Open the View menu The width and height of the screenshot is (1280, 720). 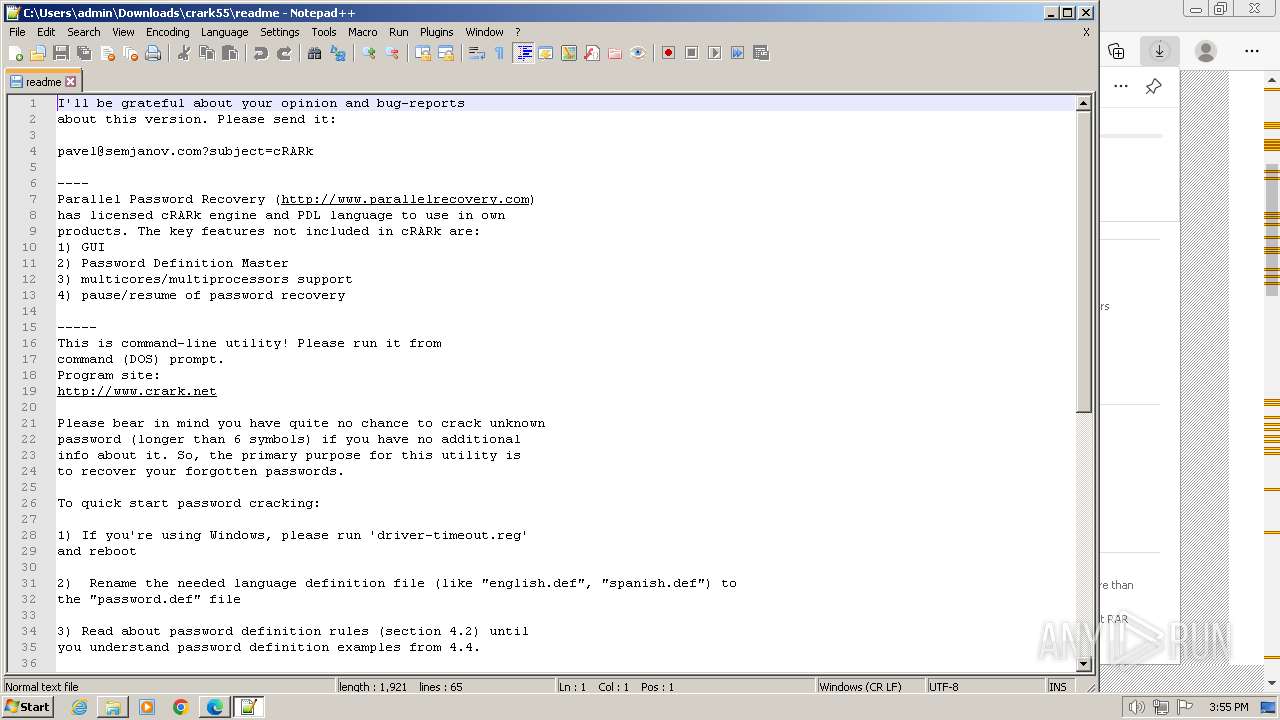[x=123, y=32]
